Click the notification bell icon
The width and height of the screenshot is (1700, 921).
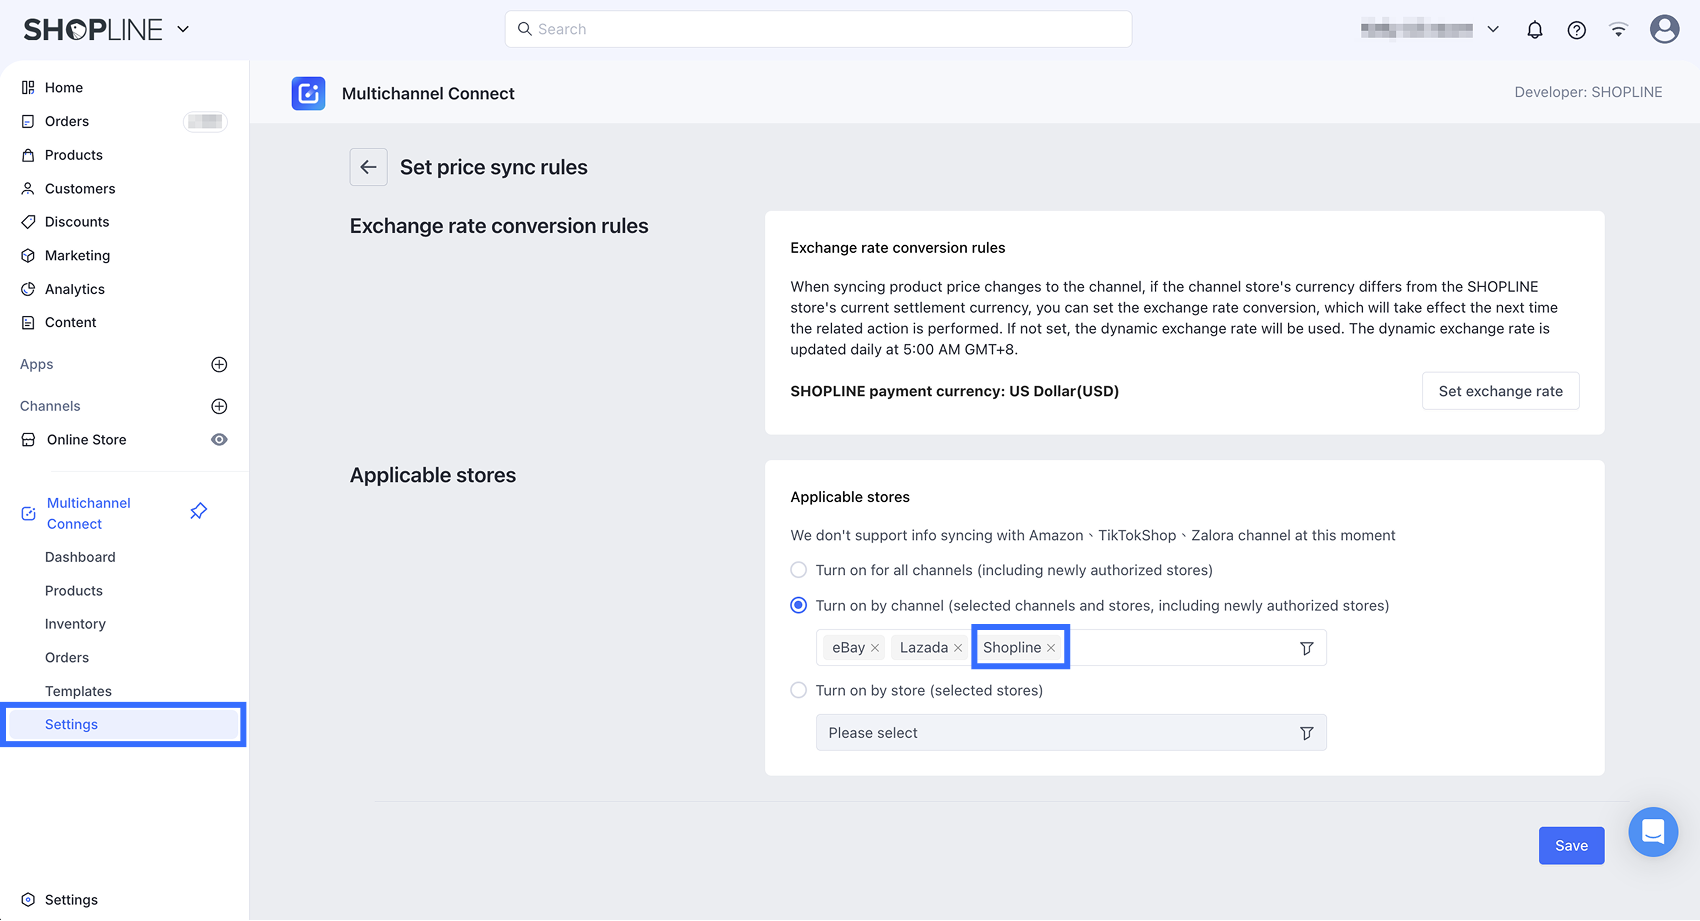[1535, 30]
